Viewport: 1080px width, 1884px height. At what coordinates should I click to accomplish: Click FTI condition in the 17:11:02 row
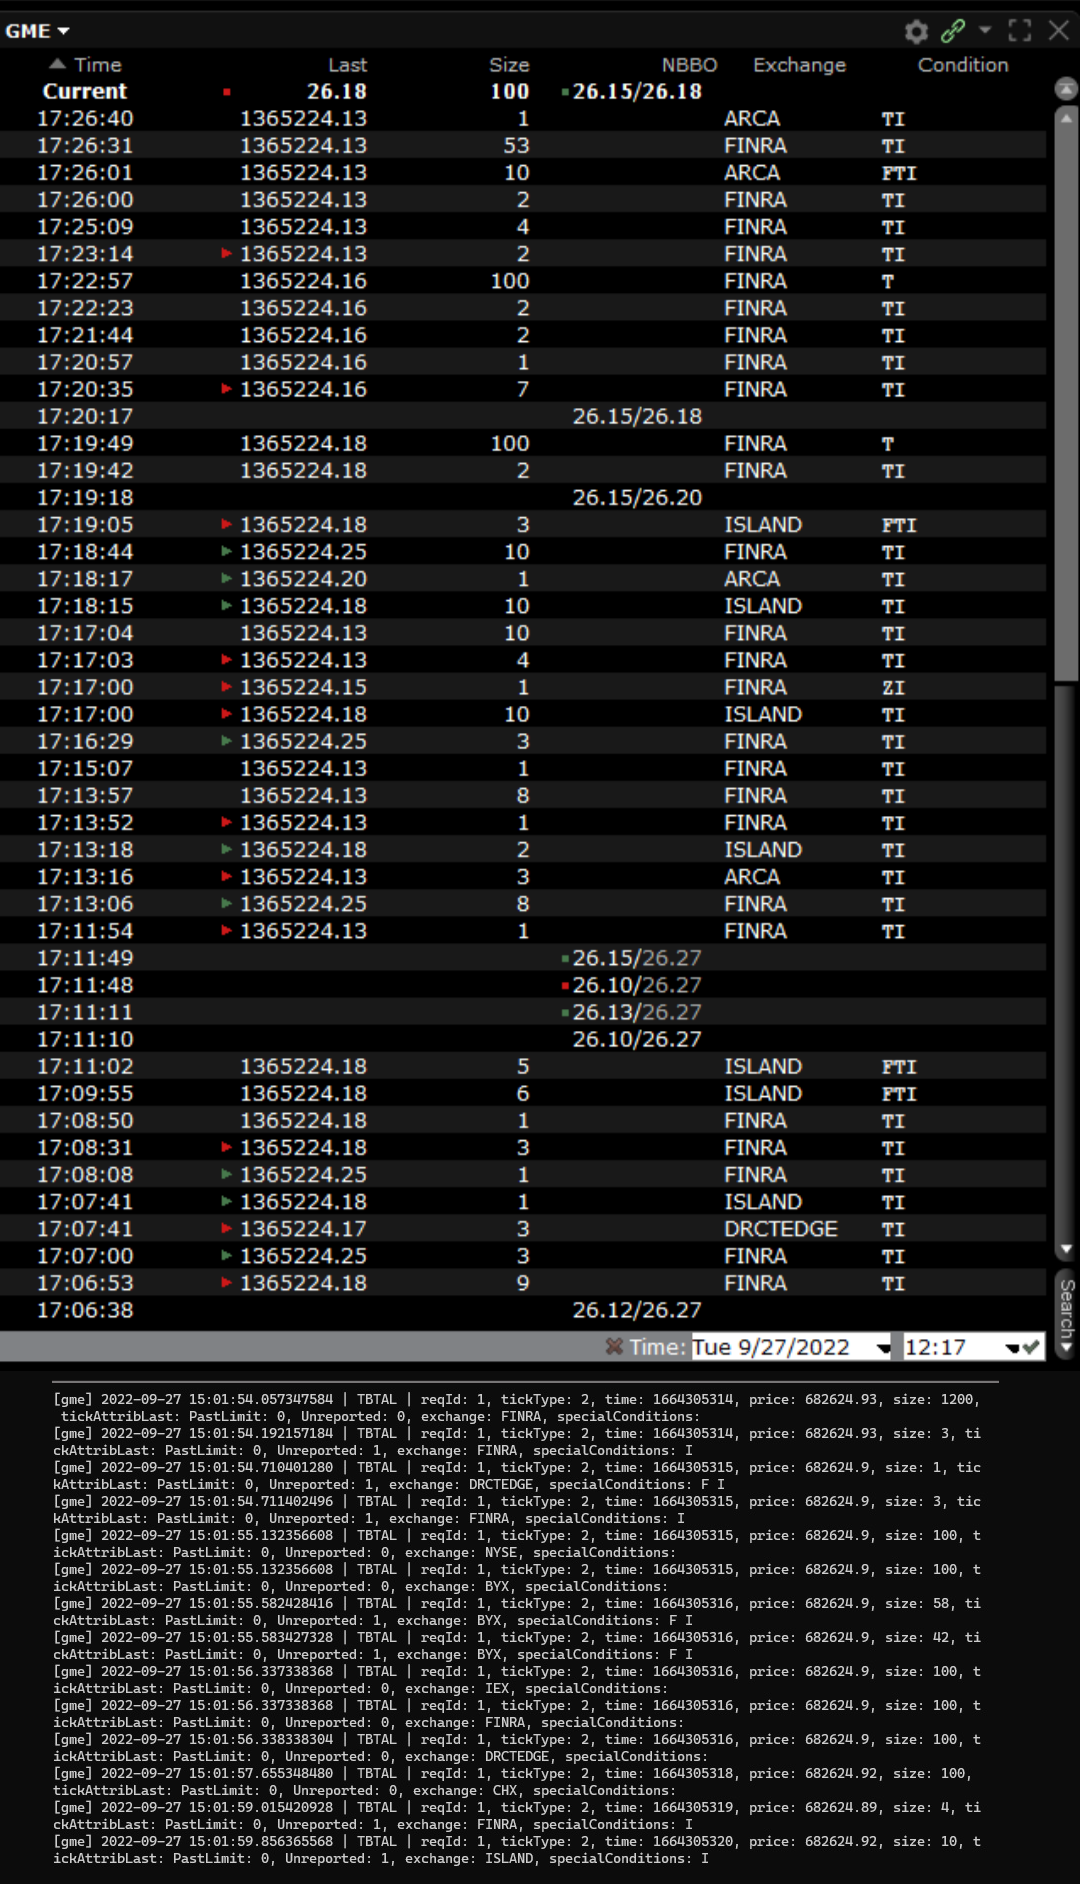[899, 1067]
